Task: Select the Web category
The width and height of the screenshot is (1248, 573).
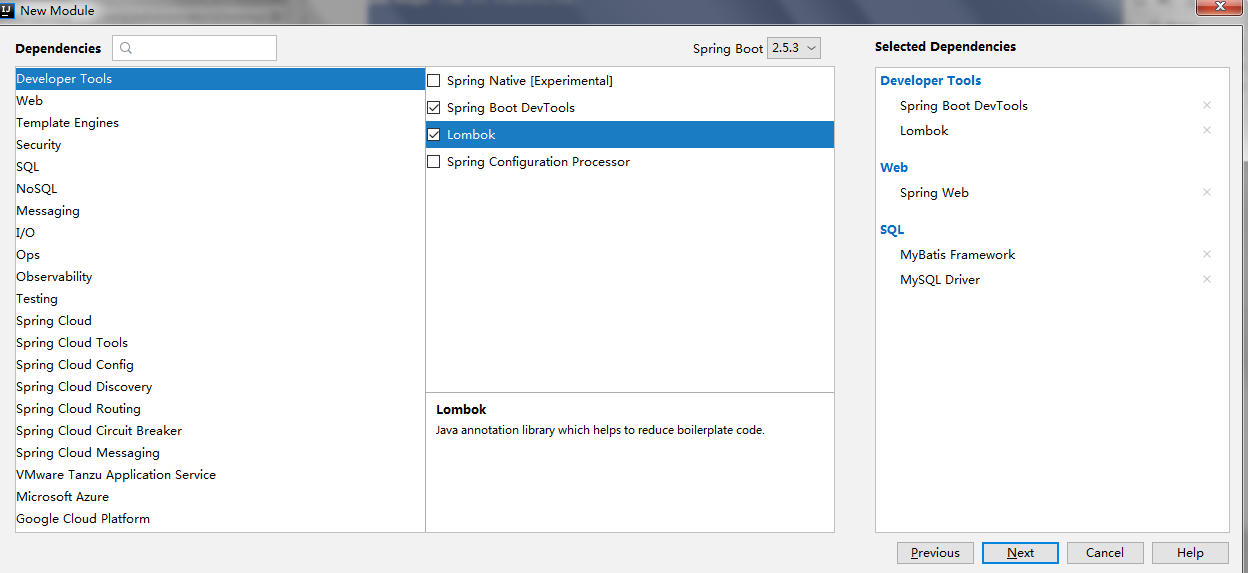Action: pyautogui.click(x=220, y=101)
